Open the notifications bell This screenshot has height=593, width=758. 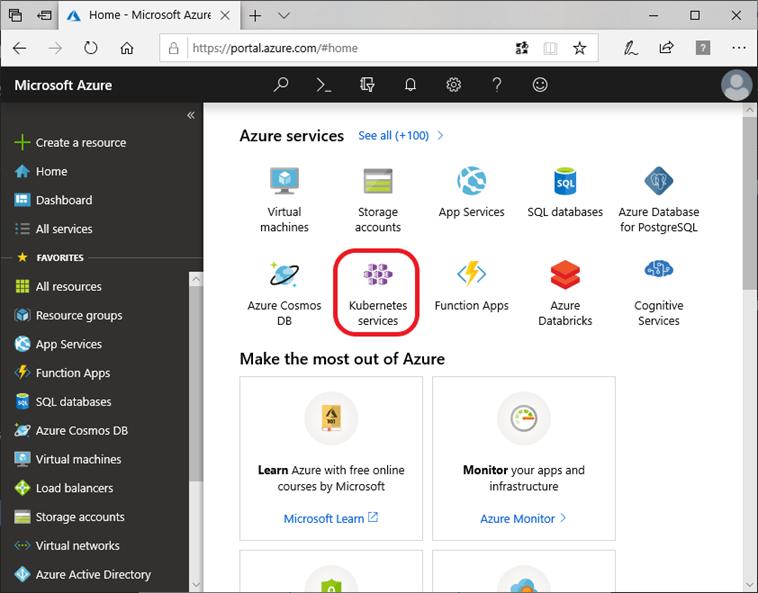coord(410,85)
